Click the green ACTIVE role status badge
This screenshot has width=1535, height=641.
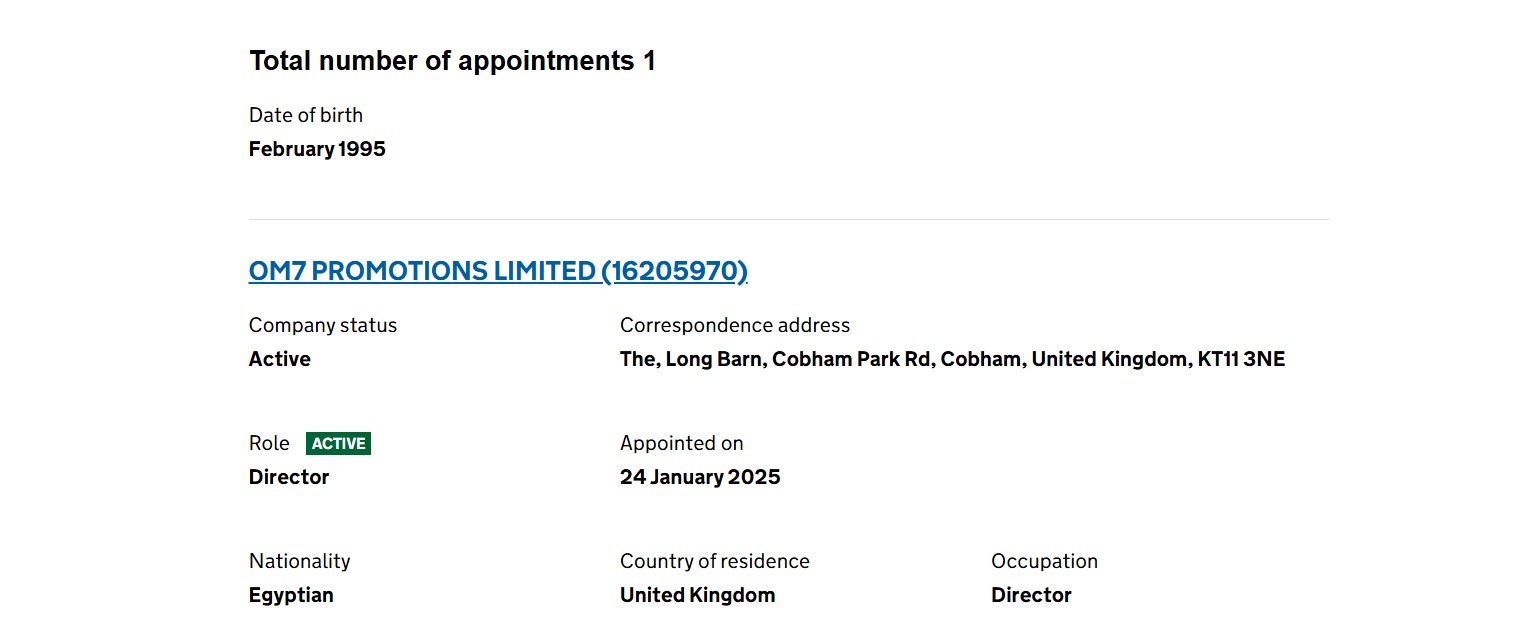(338, 443)
